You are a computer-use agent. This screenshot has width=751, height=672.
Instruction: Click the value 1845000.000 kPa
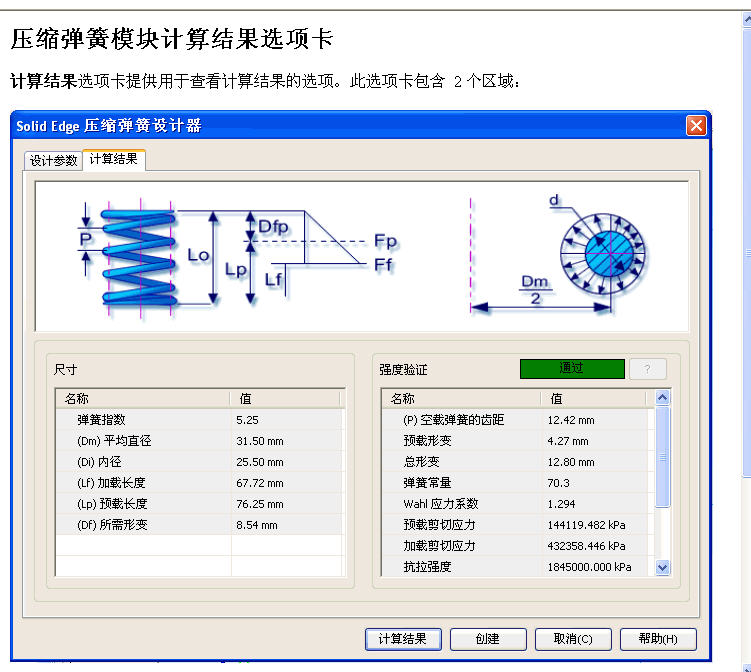click(590, 567)
